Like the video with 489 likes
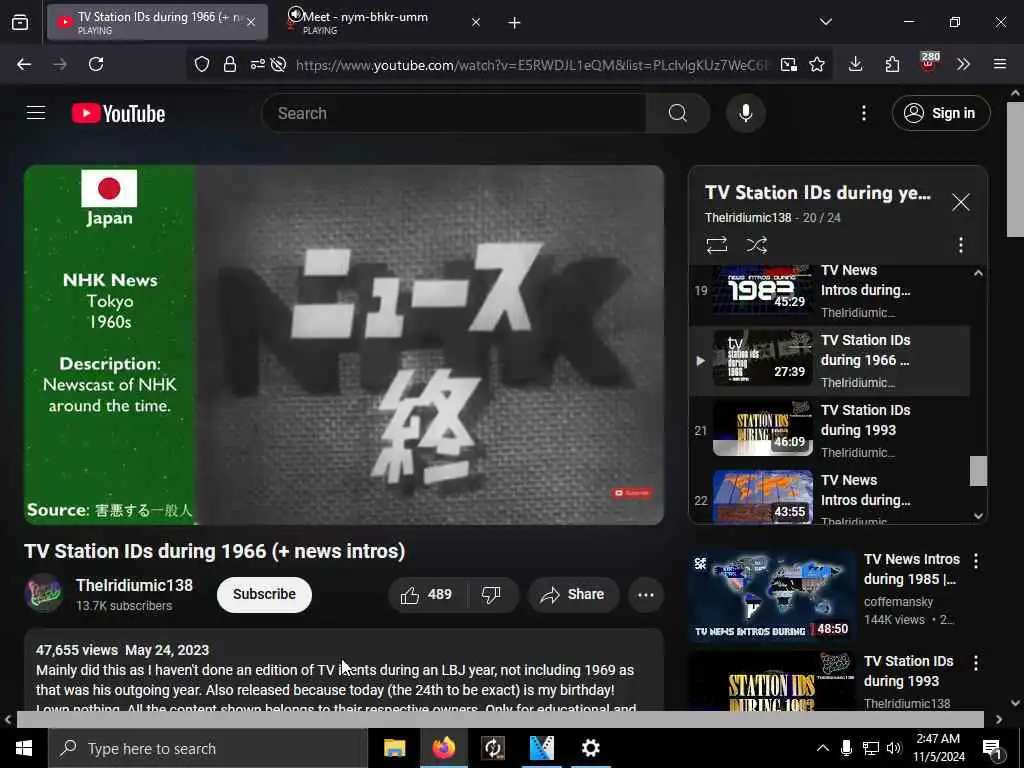The image size is (1024, 768). click(427, 594)
